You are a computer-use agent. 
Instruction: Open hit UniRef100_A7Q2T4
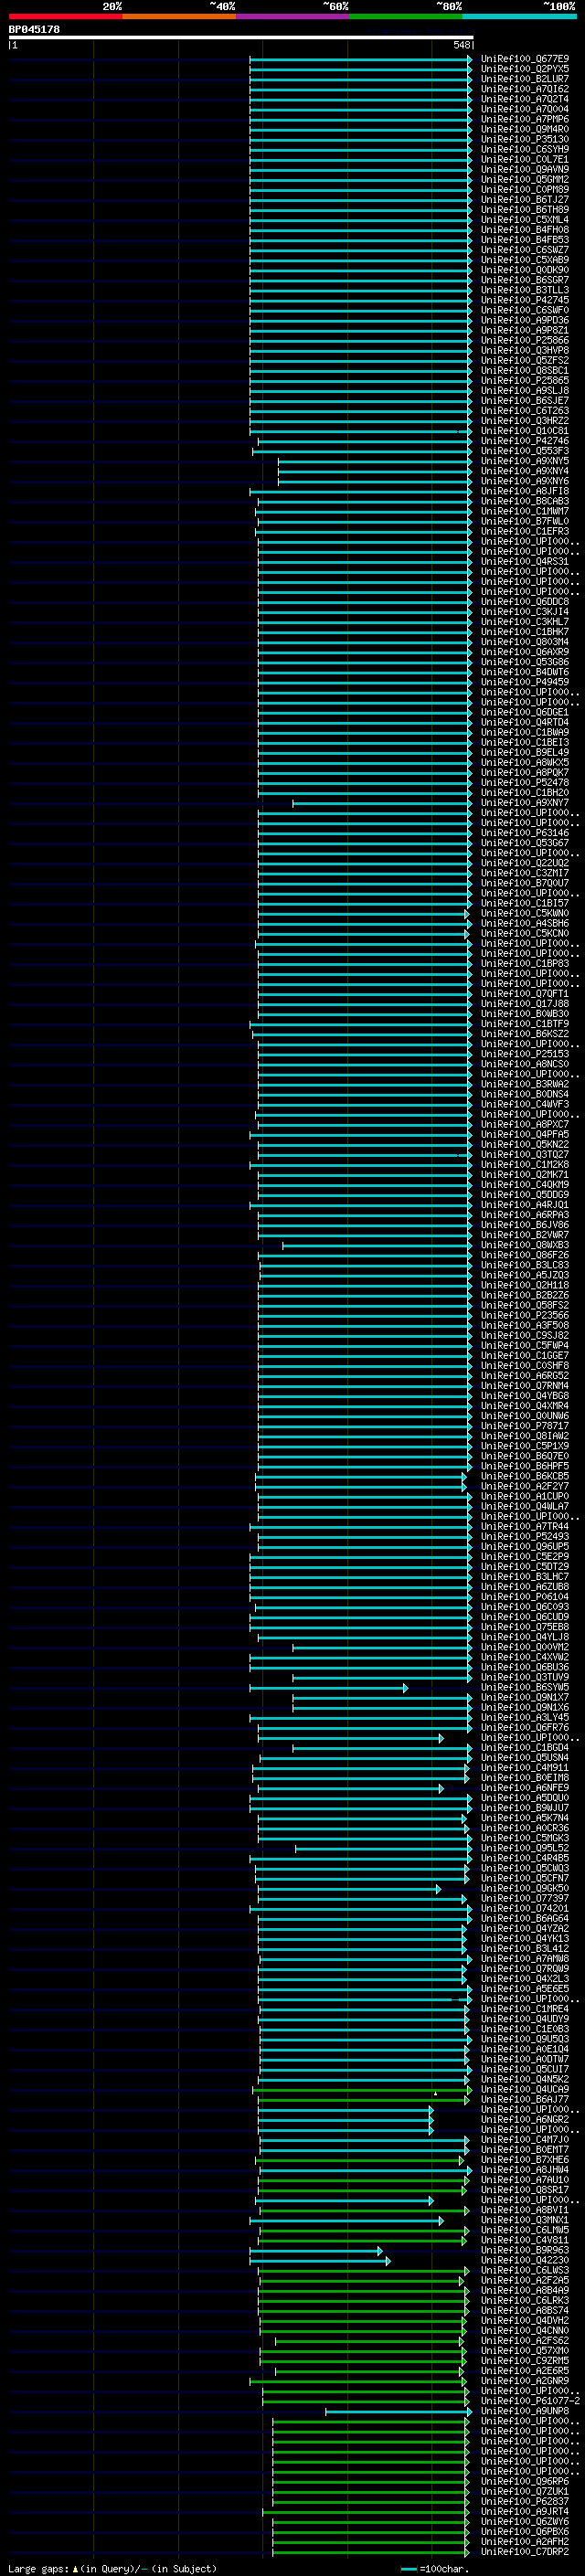click(x=524, y=99)
